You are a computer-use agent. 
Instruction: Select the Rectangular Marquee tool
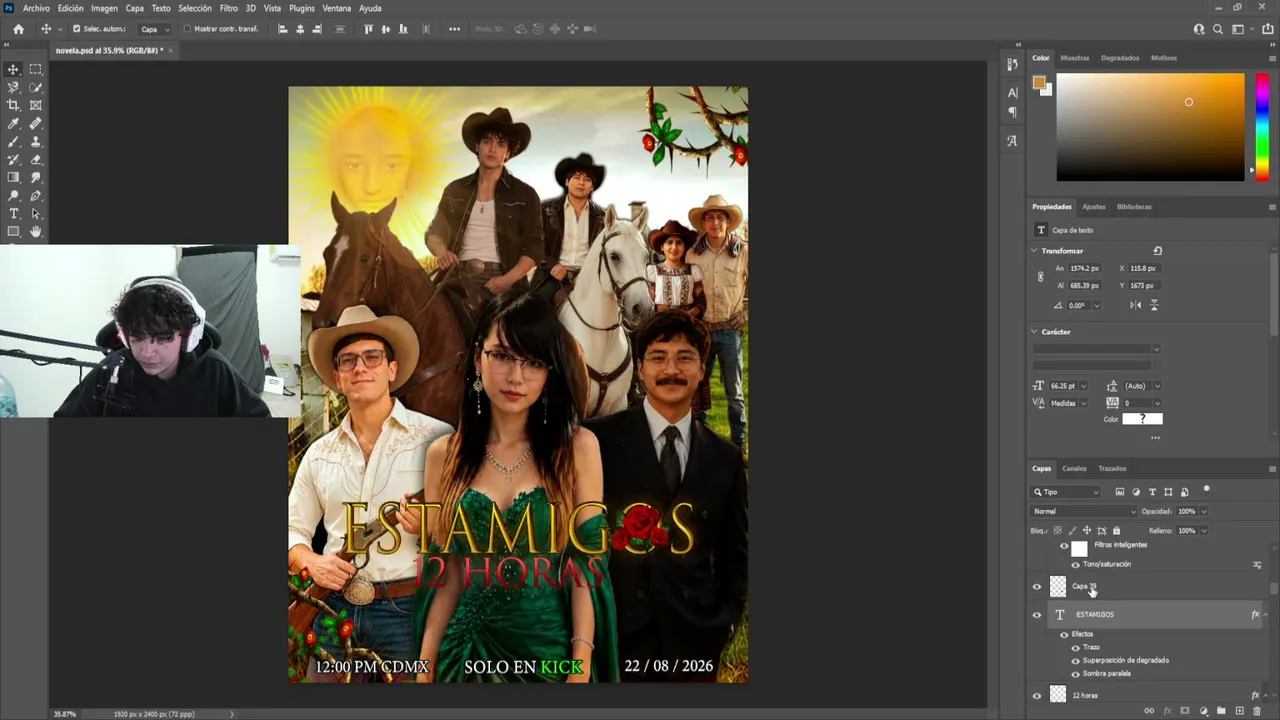pyautogui.click(x=36, y=69)
